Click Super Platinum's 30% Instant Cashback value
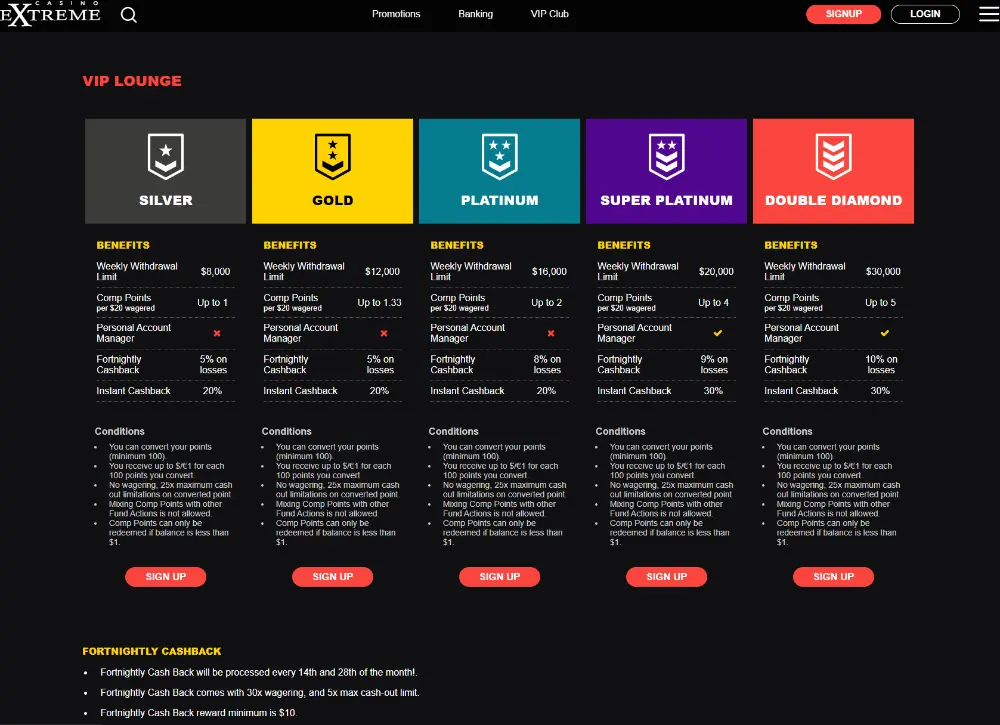The height and width of the screenshot is (725, 1000). point(713,391)
